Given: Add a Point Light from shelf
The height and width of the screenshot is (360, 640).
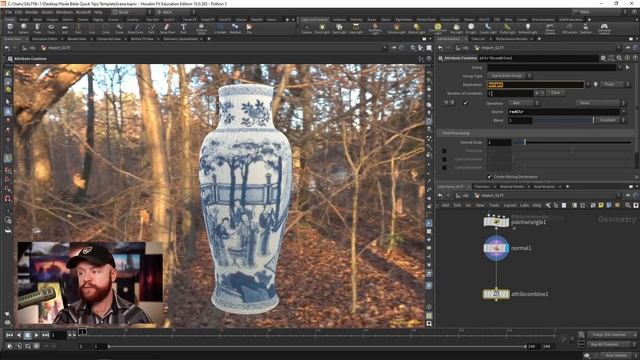Looking at the screenshot, I should (322, 28).
